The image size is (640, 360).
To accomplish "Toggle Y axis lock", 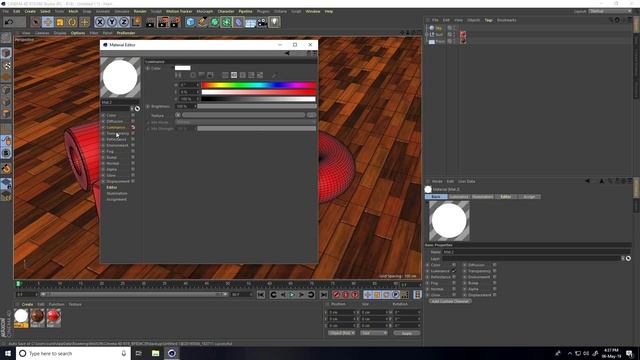I will click(x=112, y=22).
